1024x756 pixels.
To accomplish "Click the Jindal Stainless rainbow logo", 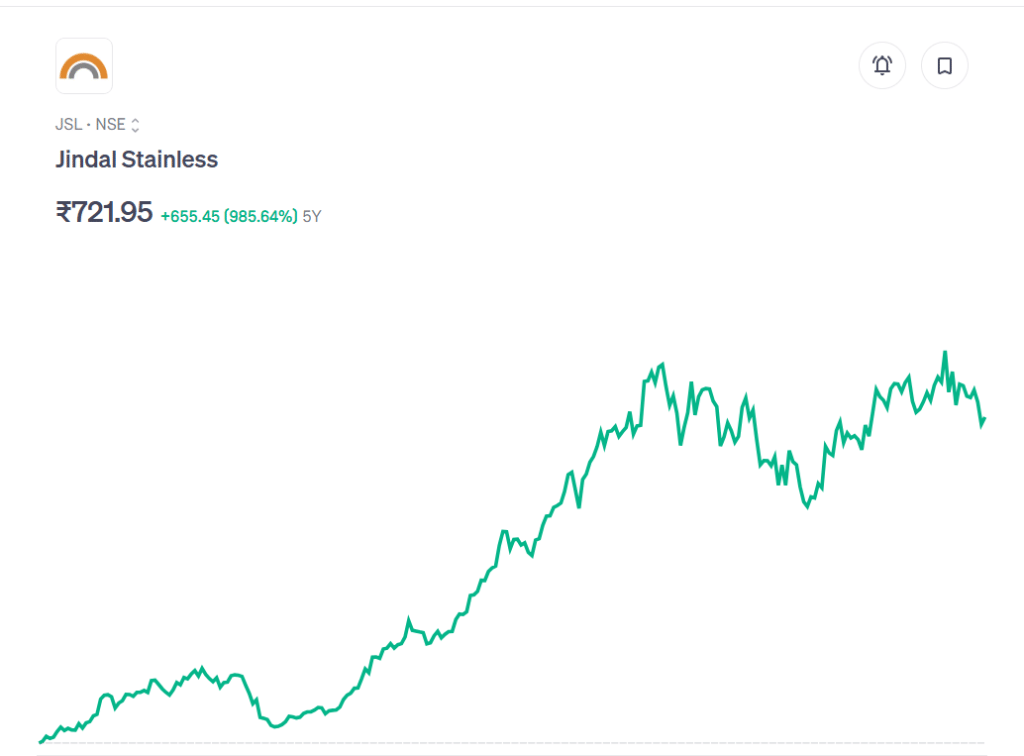I will (84, 66).
